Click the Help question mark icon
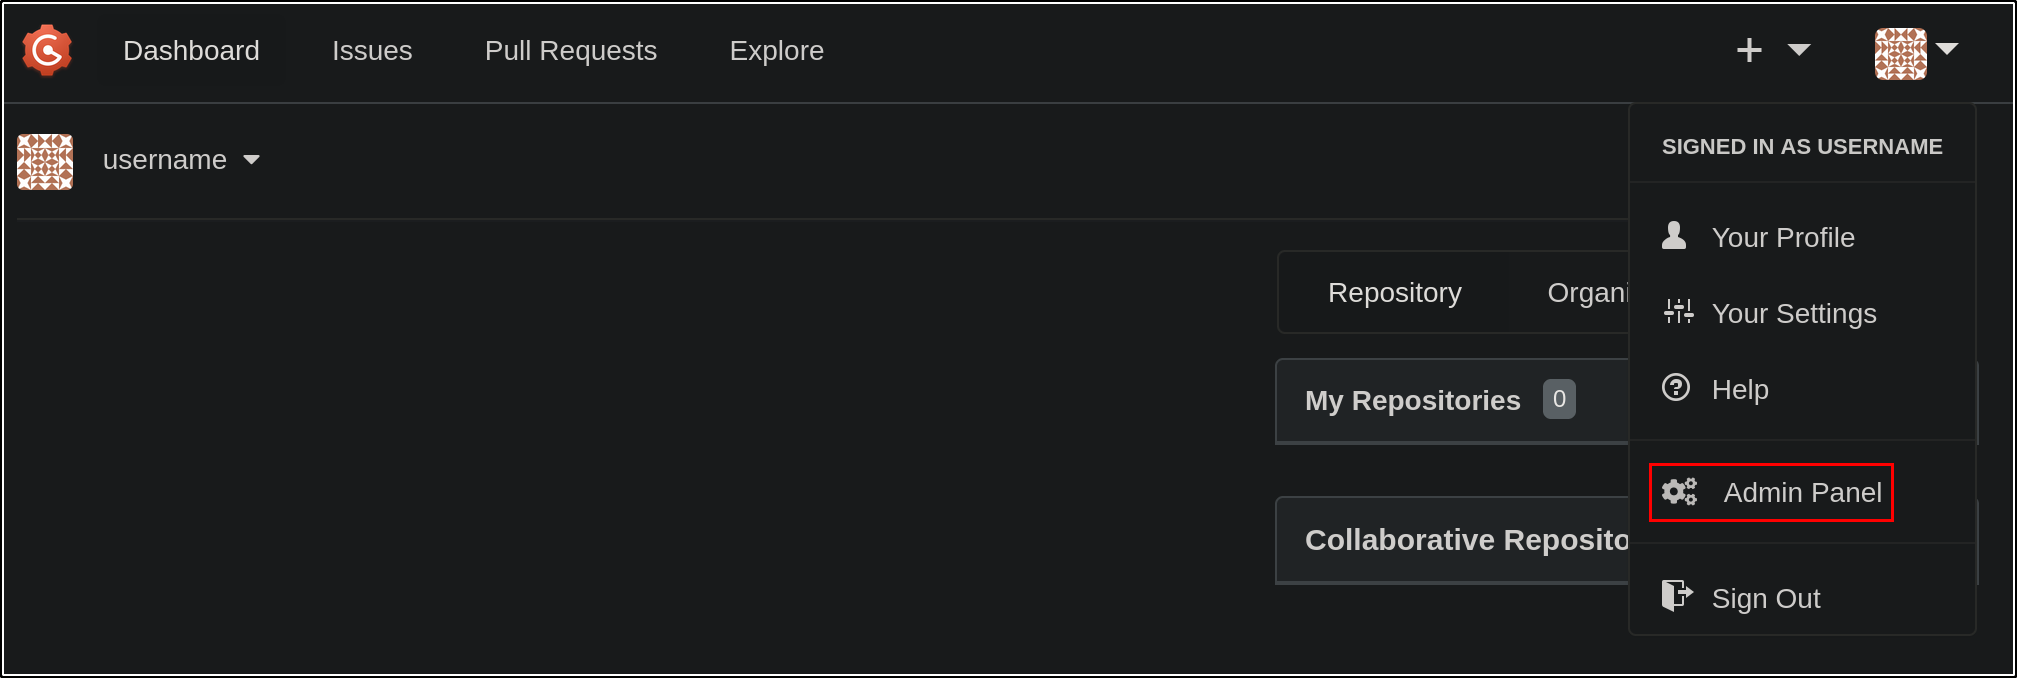This screenshot has height=678, width=2017. coord(1676,387)
